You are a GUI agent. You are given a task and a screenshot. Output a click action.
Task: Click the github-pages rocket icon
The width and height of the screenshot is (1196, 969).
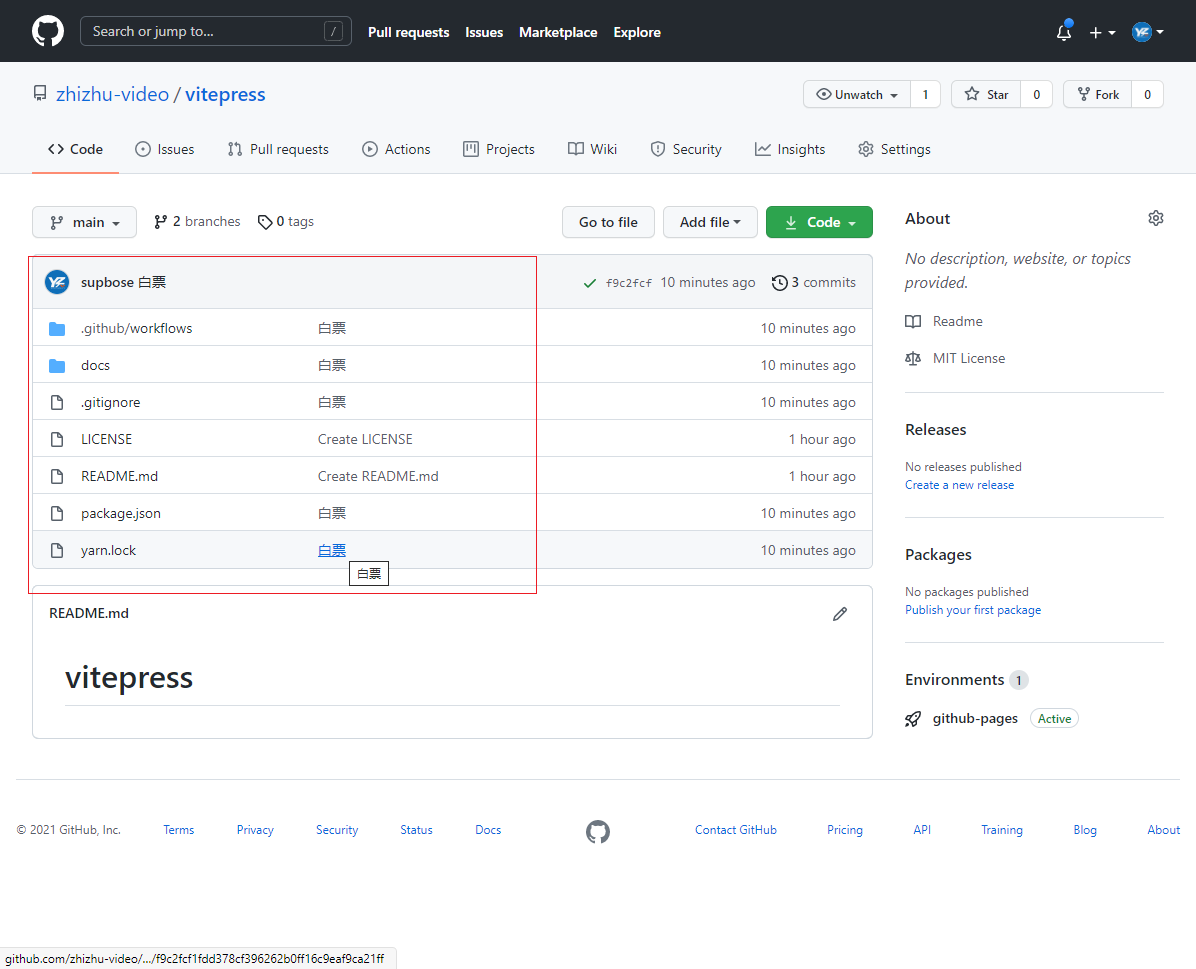coord(913,719)
